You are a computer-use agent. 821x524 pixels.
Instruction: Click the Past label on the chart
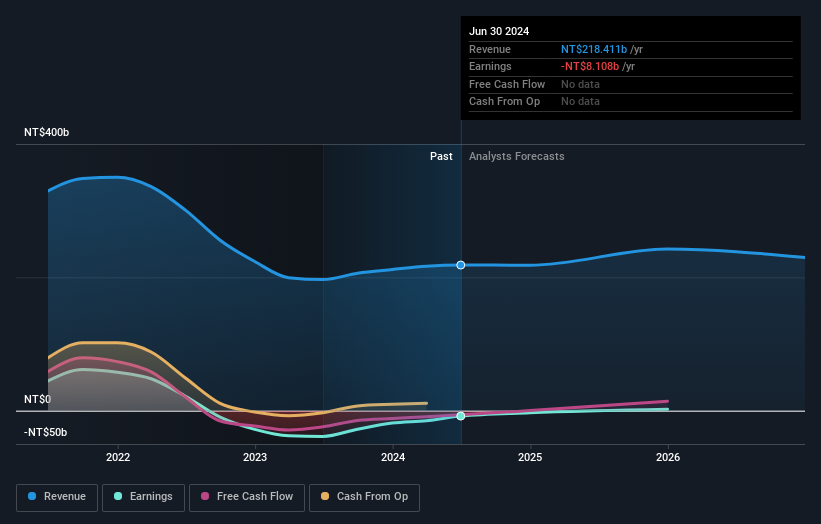[x=441, y=157]
